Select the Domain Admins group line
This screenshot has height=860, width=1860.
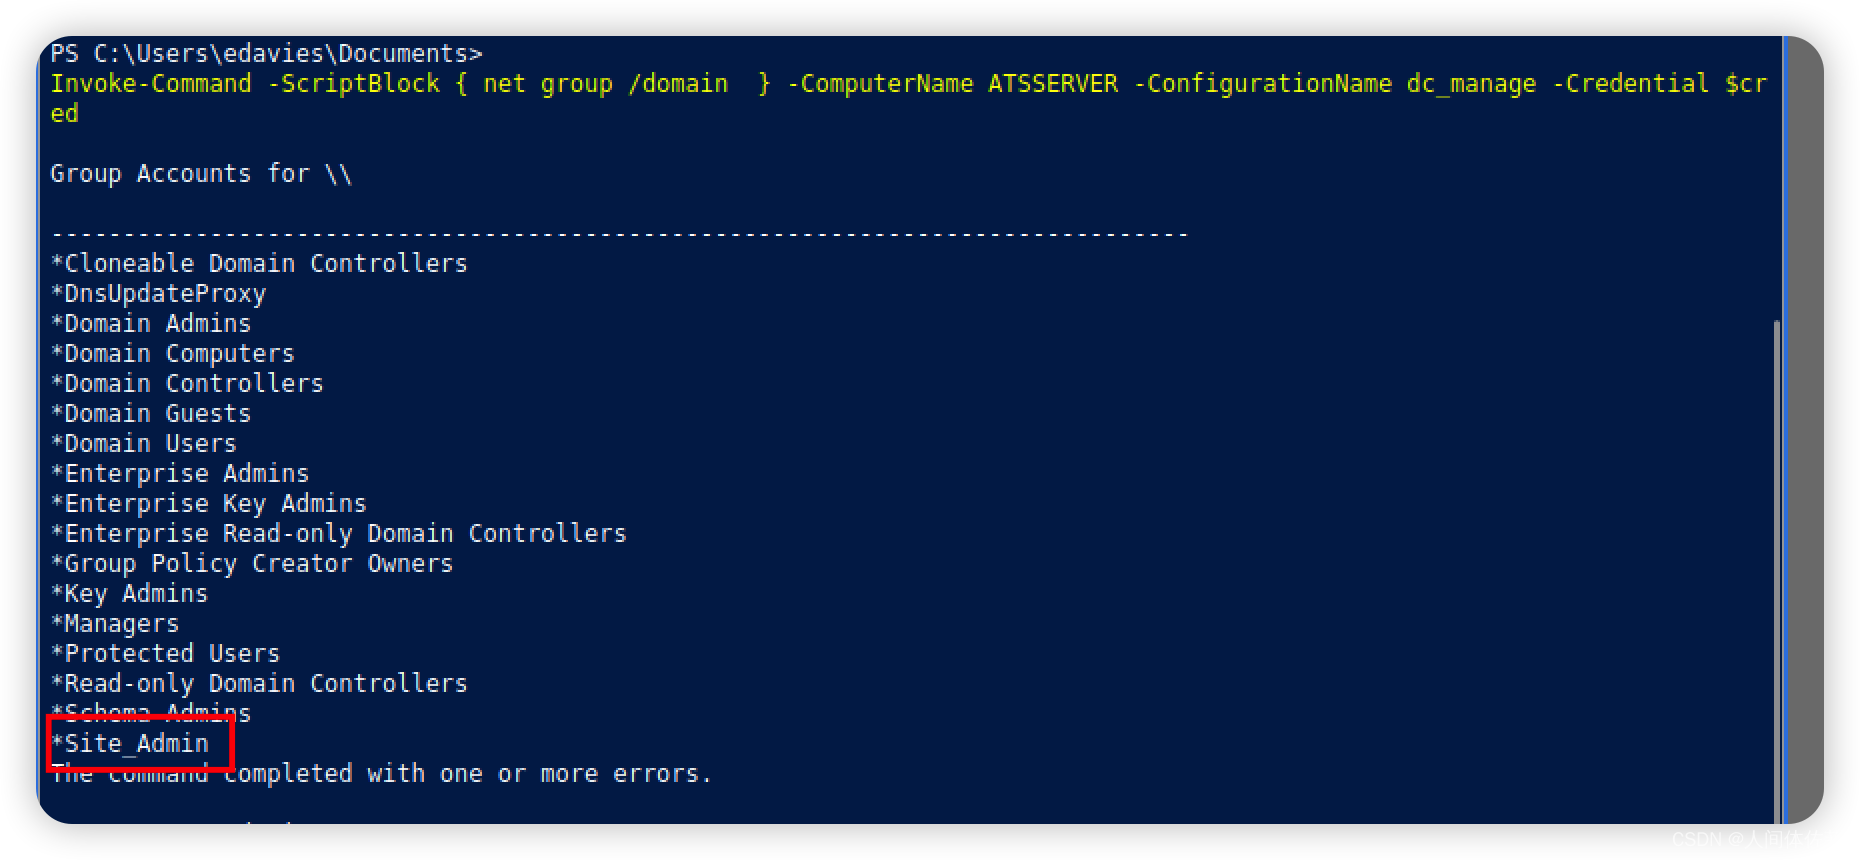(x=157, y=324)
